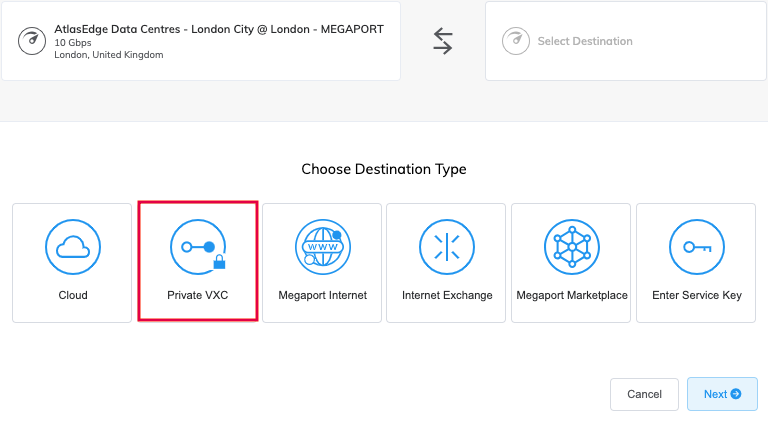This screenshot has width=768, height=434.
Task: Click the Cloud label text
Action: click(73, 295)
